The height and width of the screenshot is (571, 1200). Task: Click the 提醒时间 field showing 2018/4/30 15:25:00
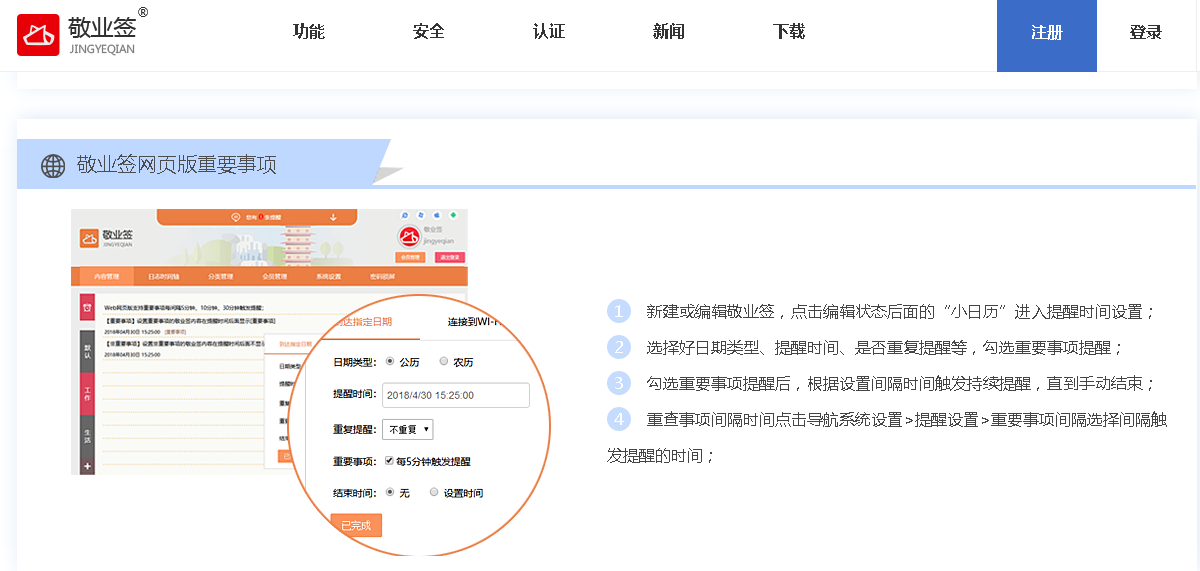(455, 395)
